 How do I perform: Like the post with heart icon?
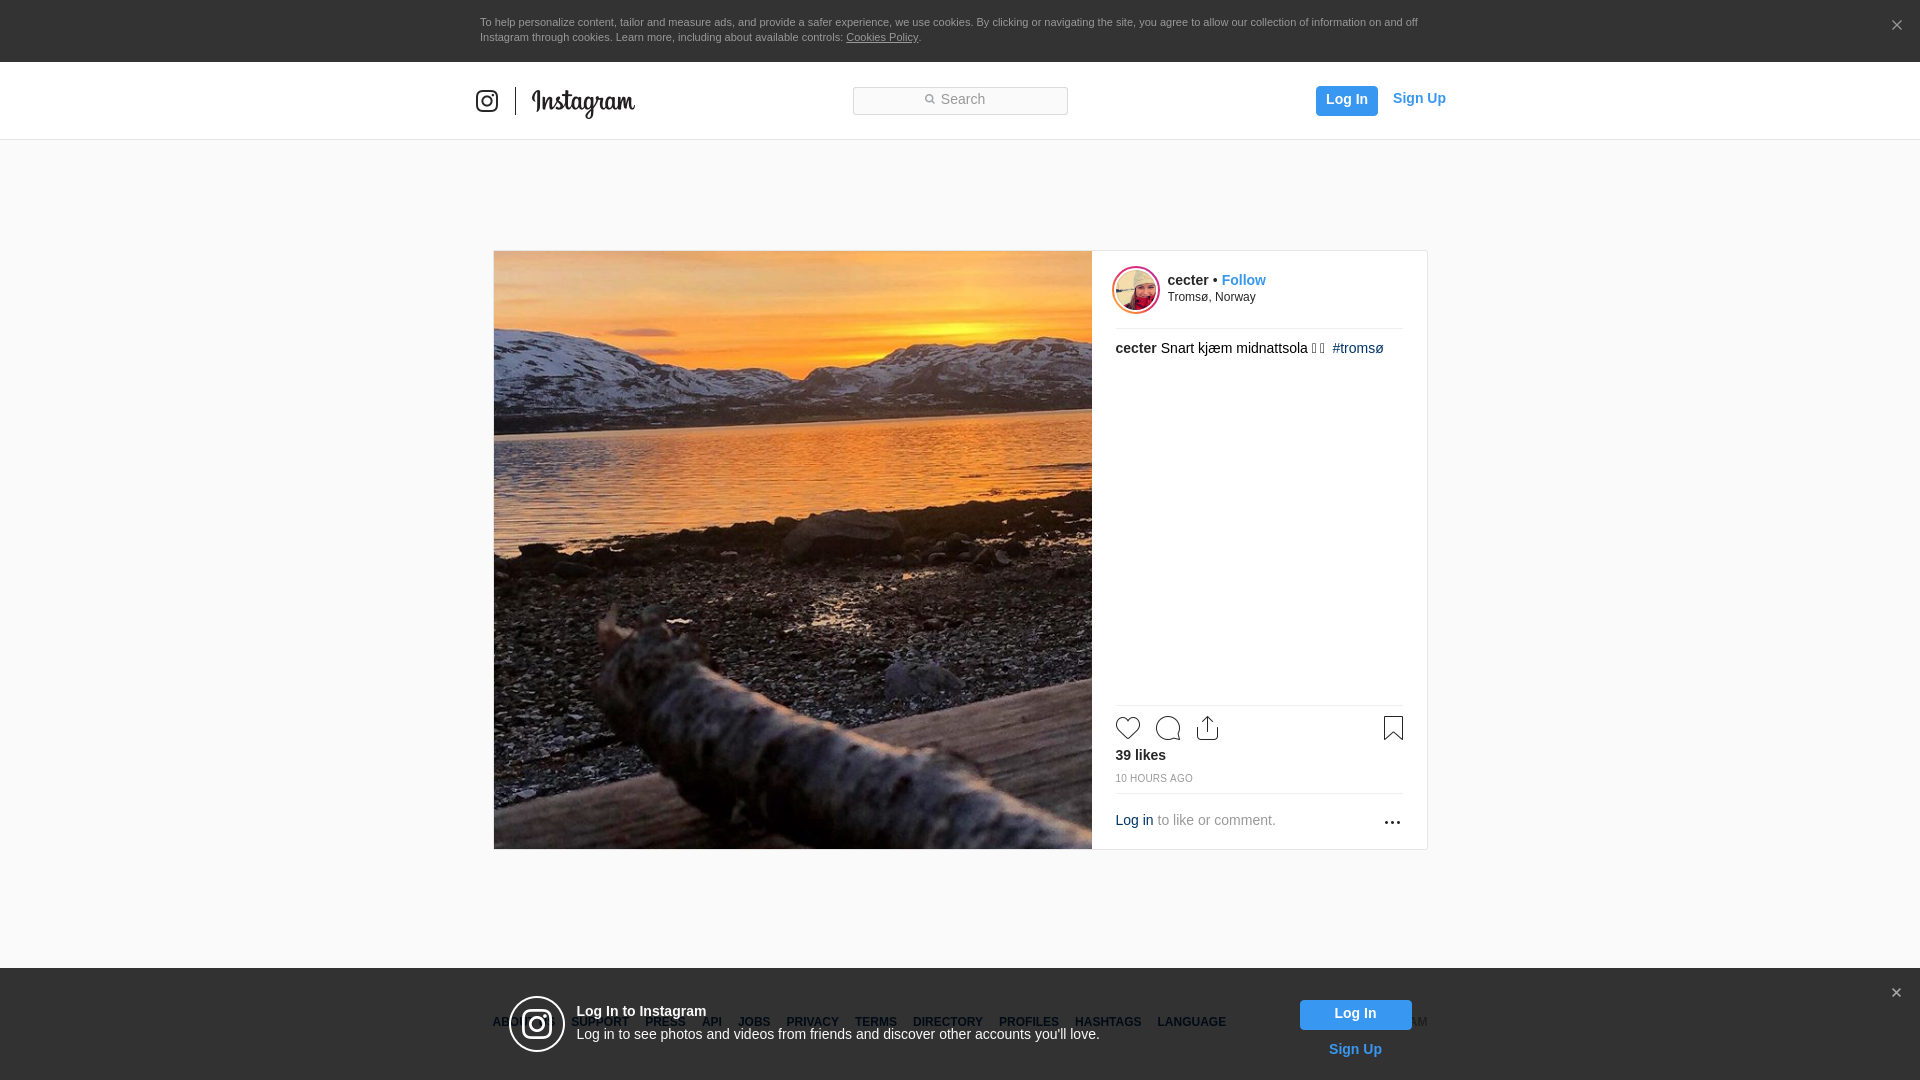coord(1128,728)
